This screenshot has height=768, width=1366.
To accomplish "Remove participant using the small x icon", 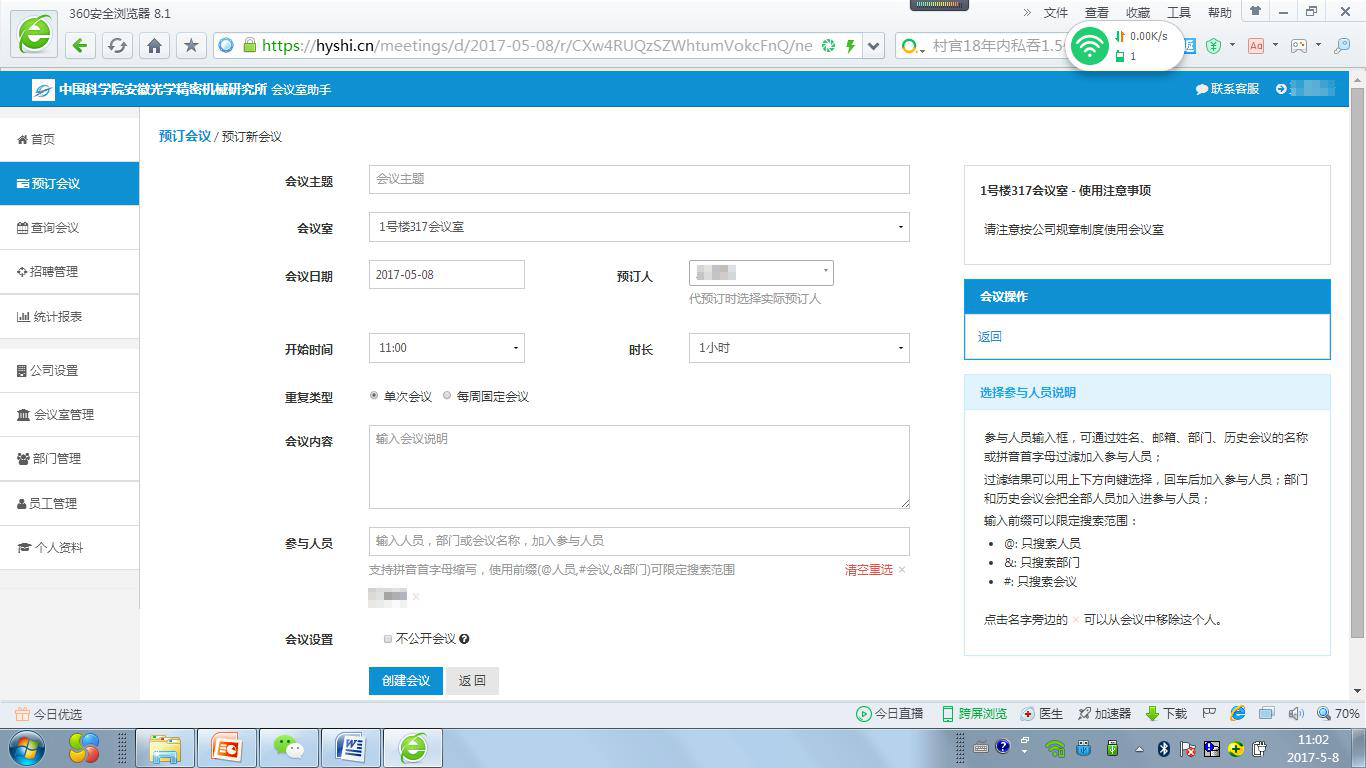I will [x=416, y=597].
